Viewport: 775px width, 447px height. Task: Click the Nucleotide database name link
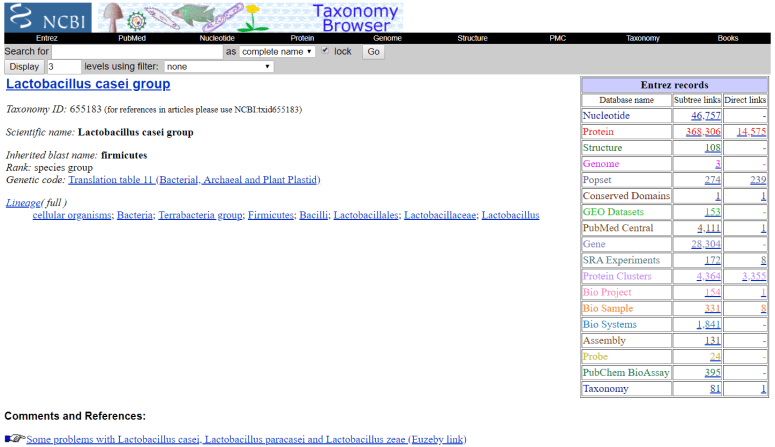click(609, 116)
